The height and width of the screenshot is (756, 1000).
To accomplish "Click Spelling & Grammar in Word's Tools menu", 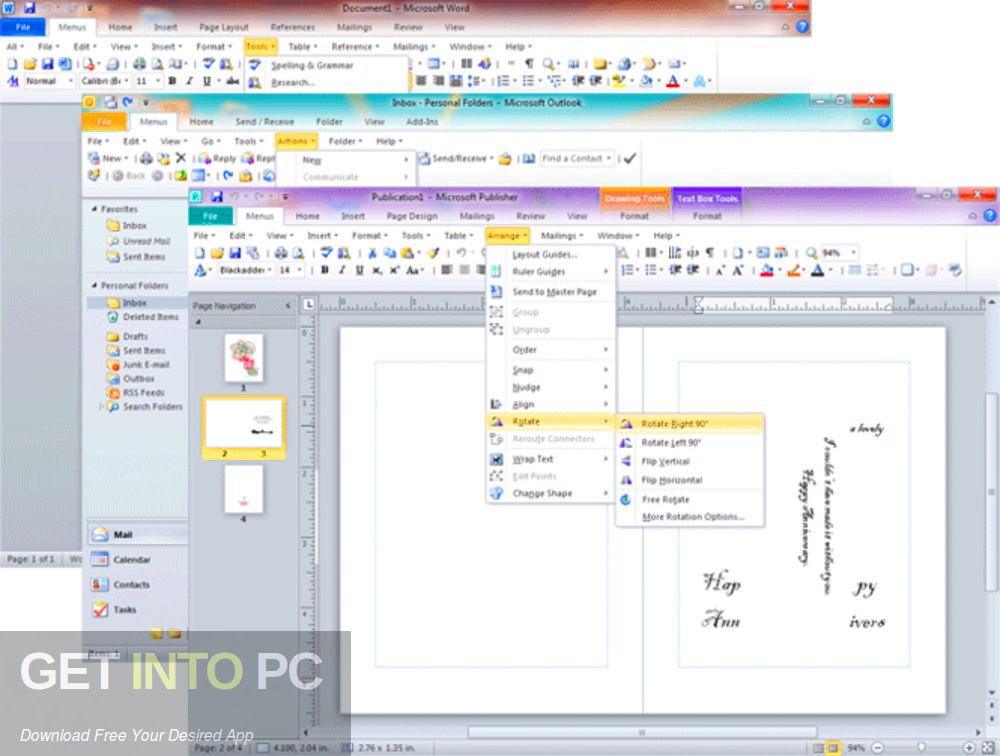I will pos(328,65).
